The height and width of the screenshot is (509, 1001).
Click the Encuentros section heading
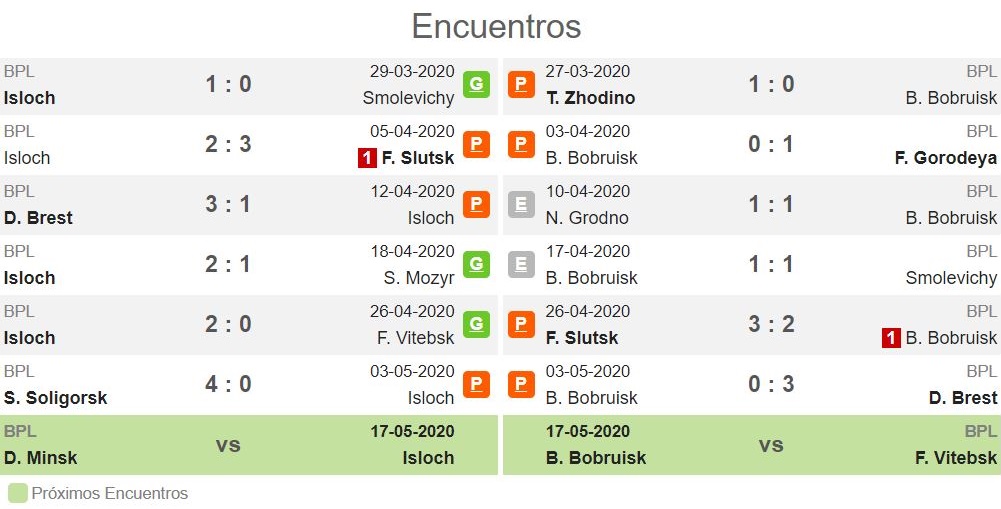tap(497, 27)
